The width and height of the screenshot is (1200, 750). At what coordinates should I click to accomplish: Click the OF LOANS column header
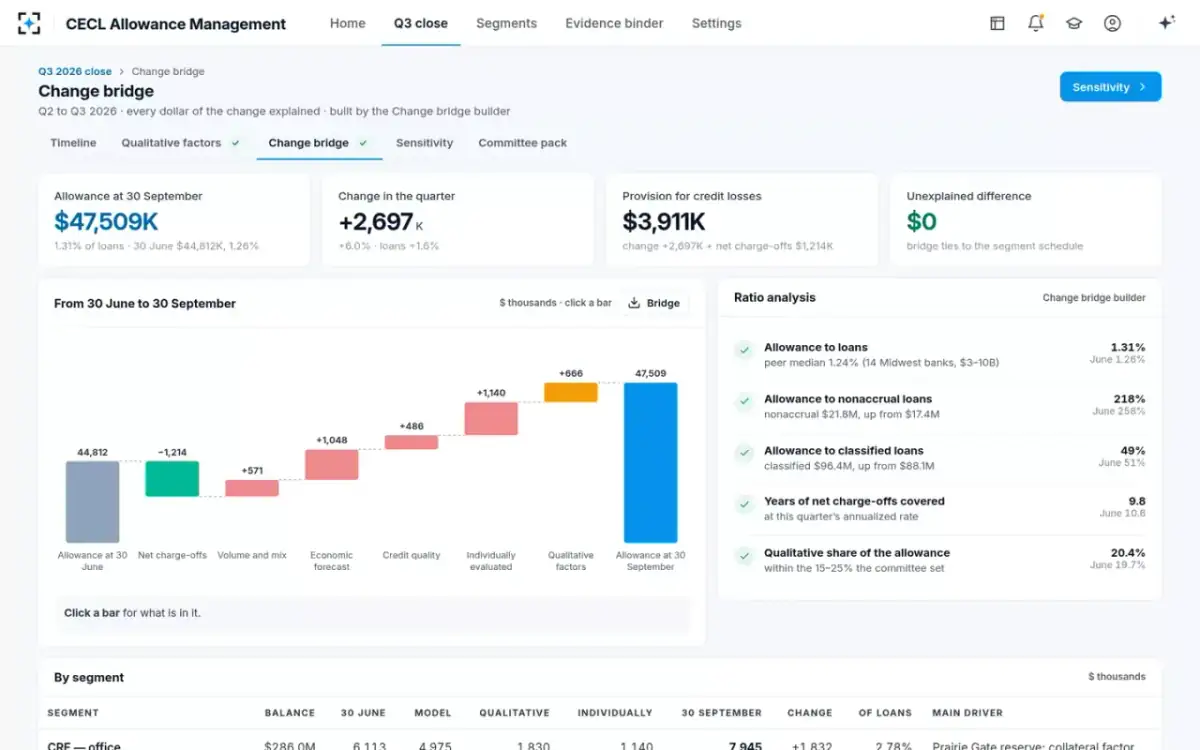tap(885, 713)
